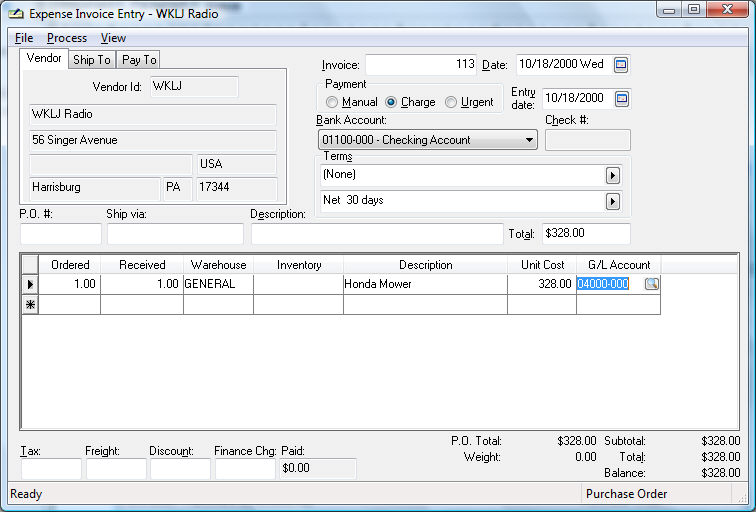Click the Invoice number field
Image resolution: width=756 pixels, height=512 pixels.
pos(421,65)
